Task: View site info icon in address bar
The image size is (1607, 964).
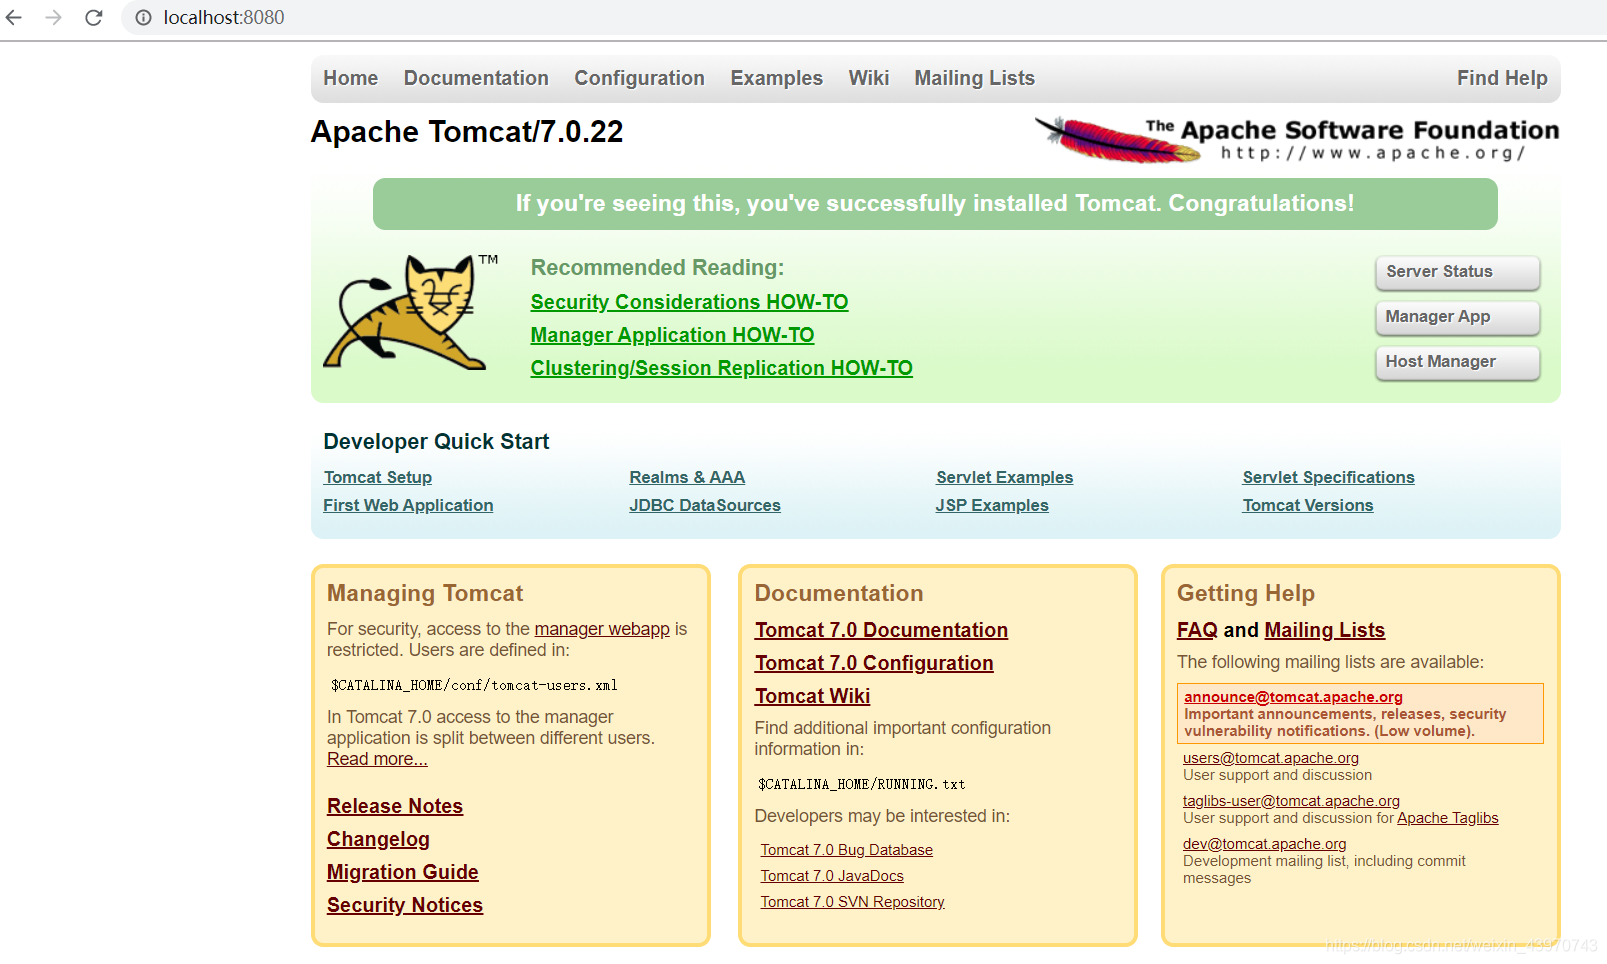Action: click(143, 17)
